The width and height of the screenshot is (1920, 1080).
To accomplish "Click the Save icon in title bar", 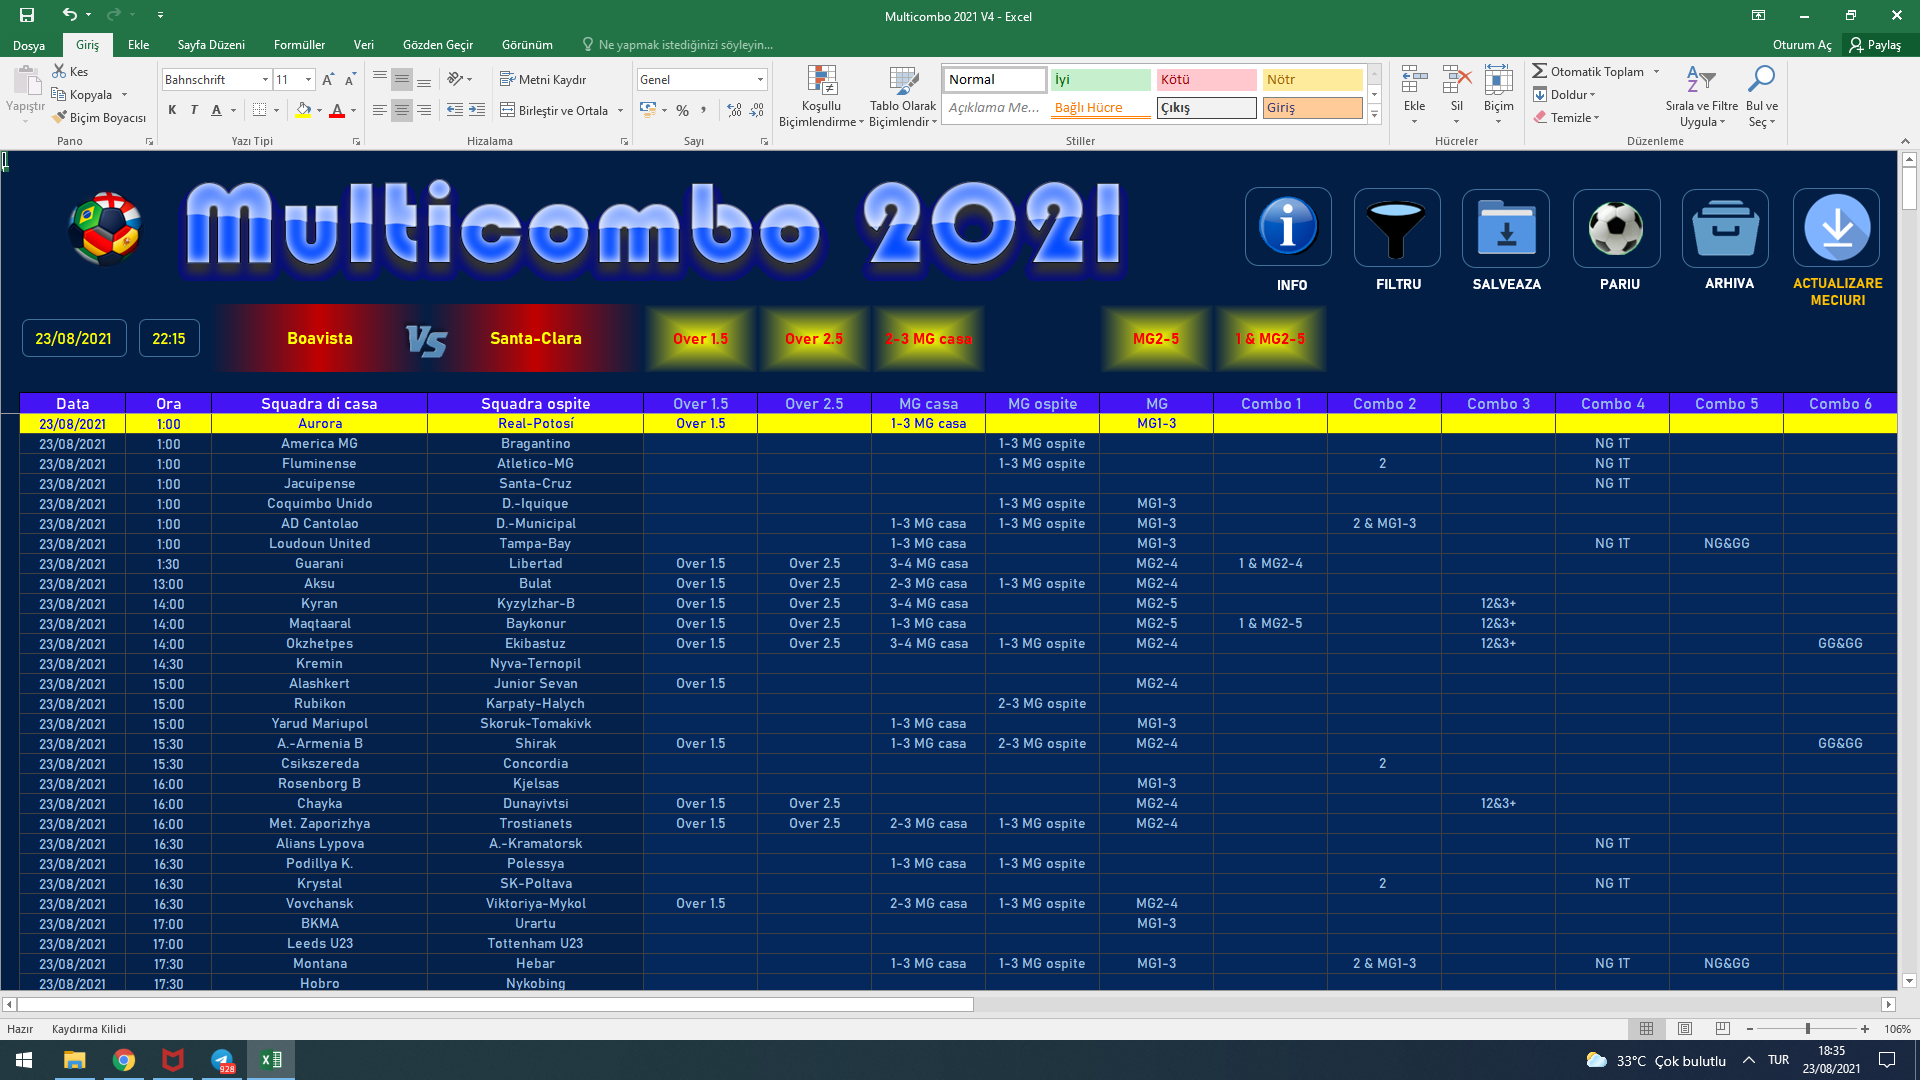I will coord(27,15).
